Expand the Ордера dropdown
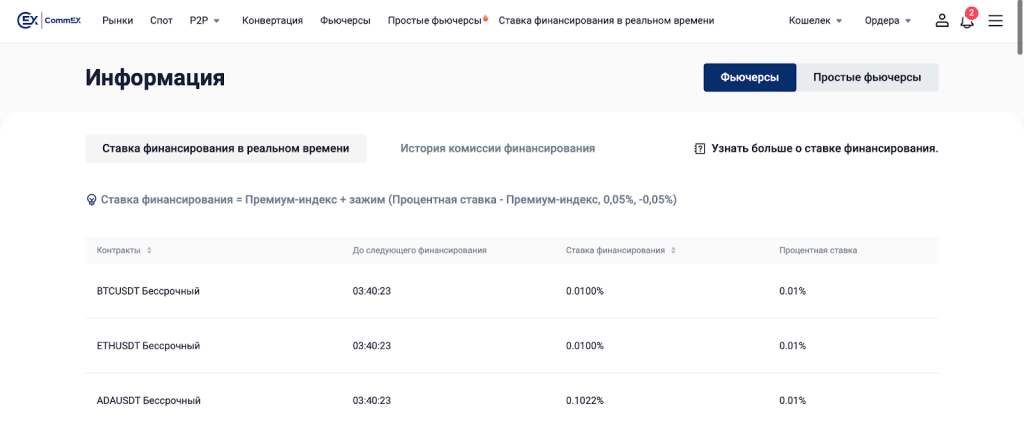Screen dimensions: 1024x425 (x=888, y=20)
